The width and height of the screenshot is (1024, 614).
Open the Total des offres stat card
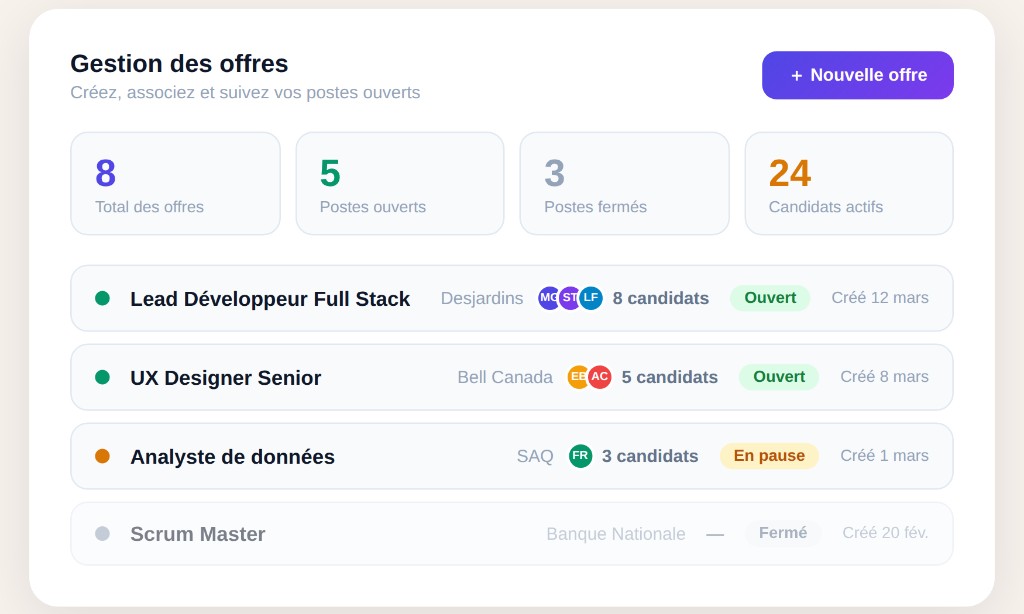point(175,183)
